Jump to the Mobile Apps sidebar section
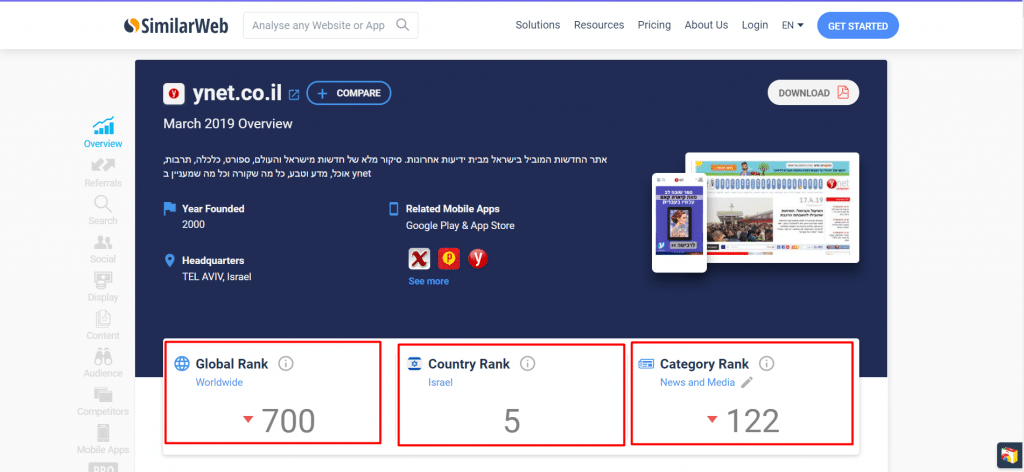1024x472 pixels. (103, 439)
